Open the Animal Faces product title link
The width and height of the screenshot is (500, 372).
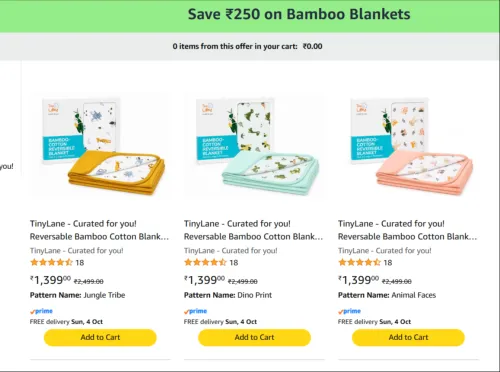408,230
